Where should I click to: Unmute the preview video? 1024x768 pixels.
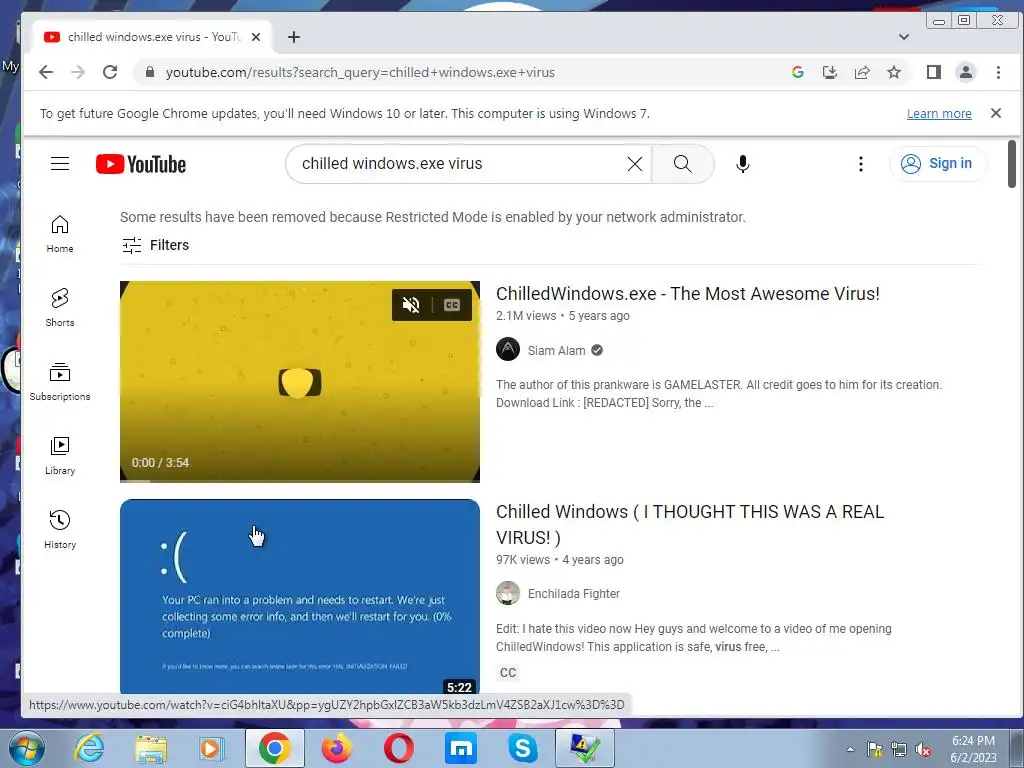click(x=411, y=305)
